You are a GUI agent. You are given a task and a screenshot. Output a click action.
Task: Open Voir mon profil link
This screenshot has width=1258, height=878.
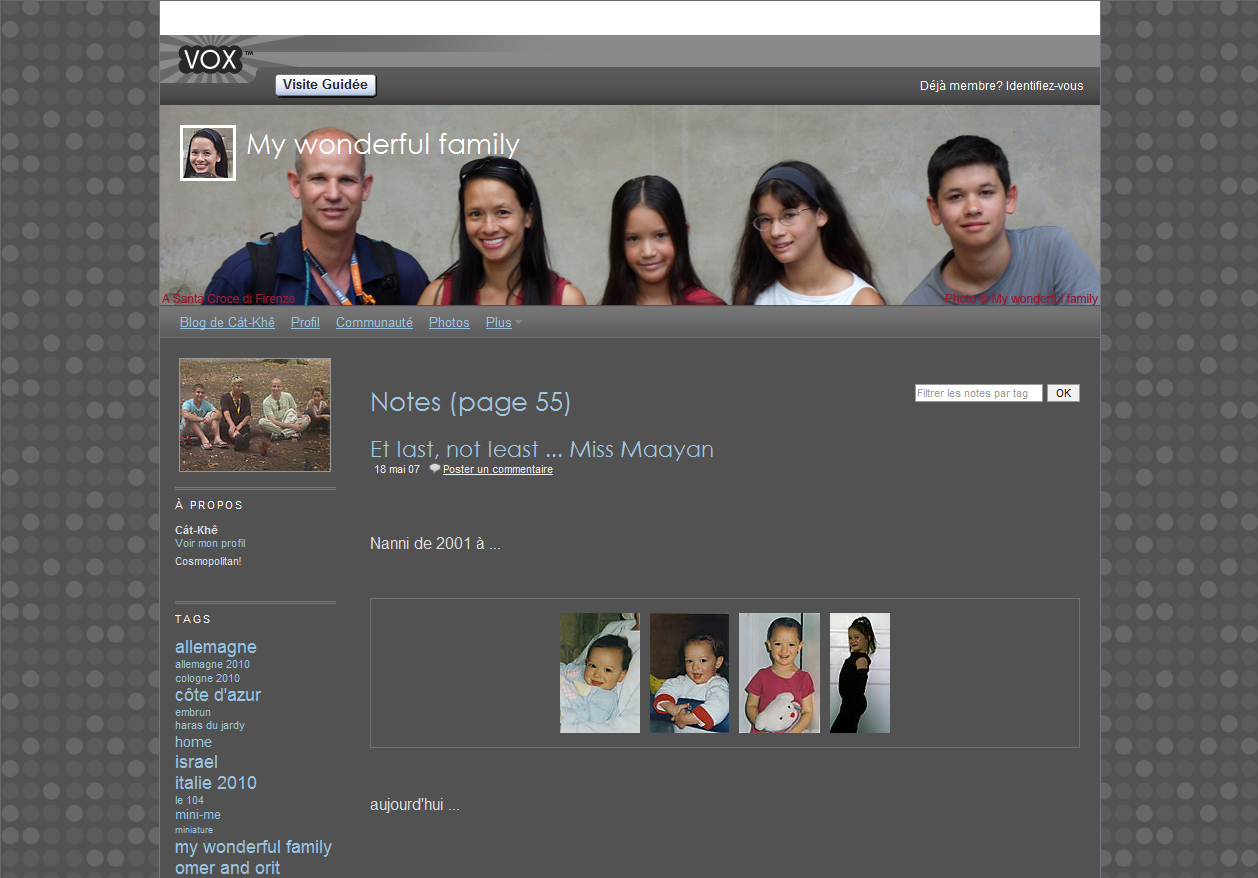(x=210, y=544)
